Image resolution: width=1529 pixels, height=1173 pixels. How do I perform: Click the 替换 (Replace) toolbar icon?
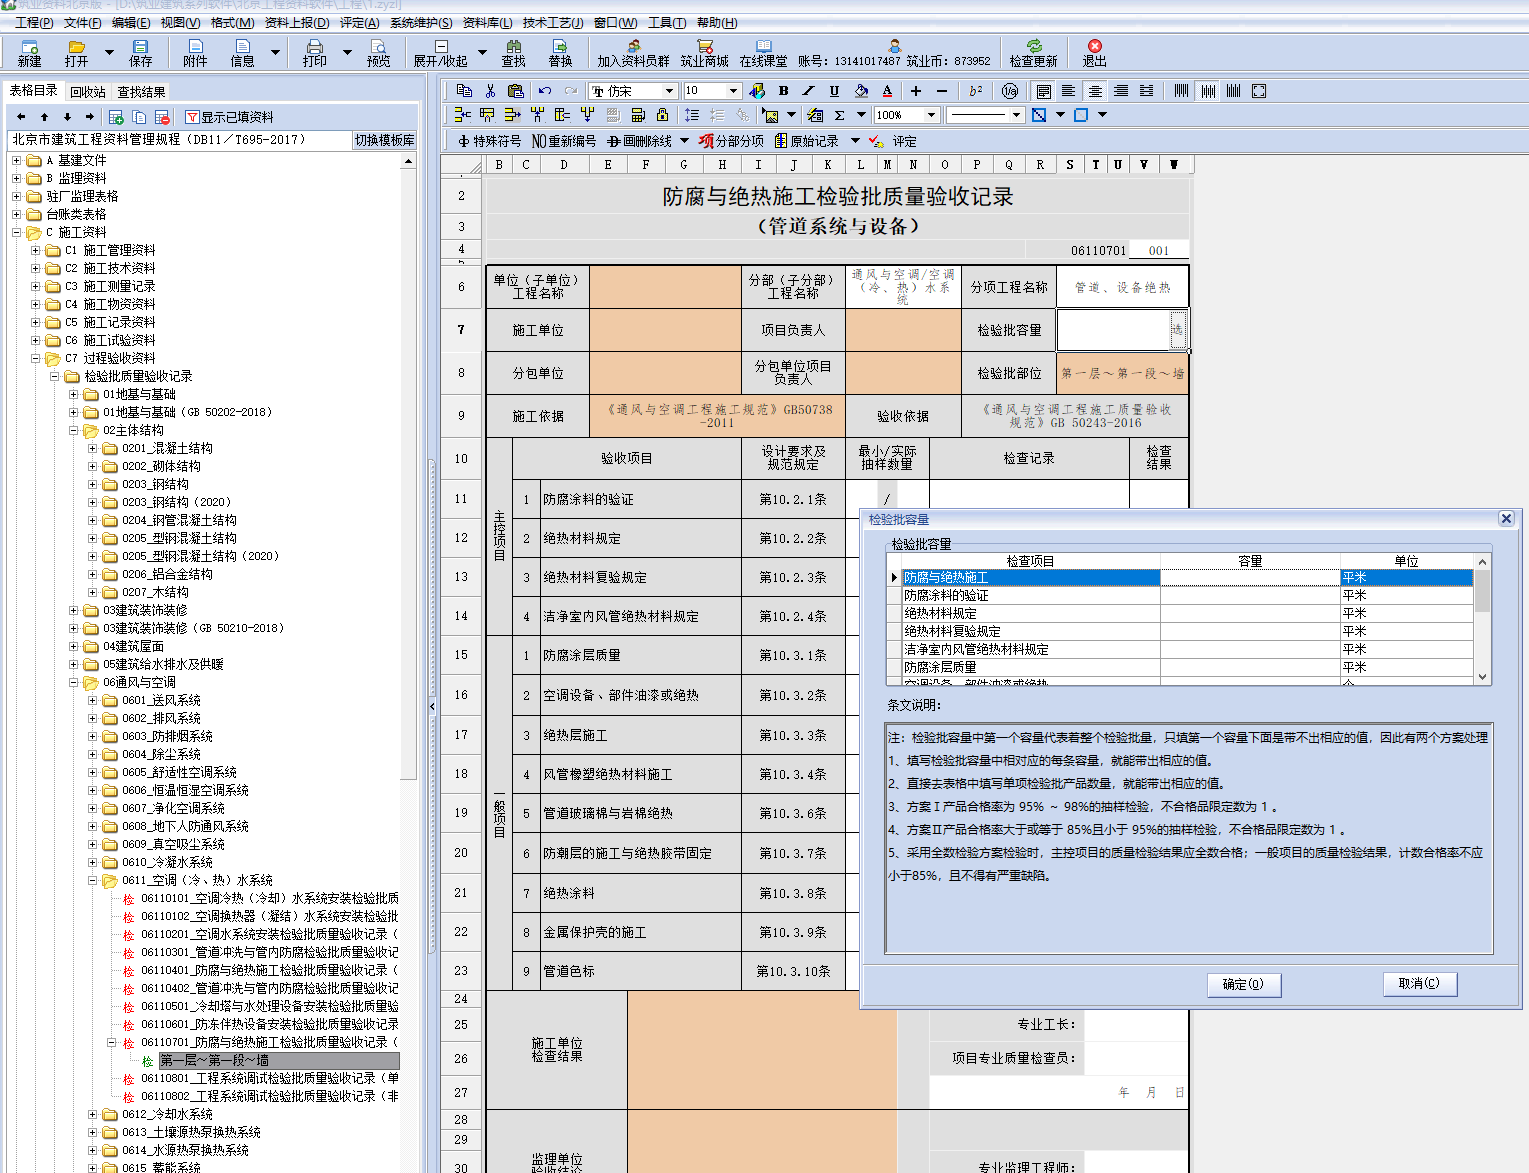tap(561, 53)
